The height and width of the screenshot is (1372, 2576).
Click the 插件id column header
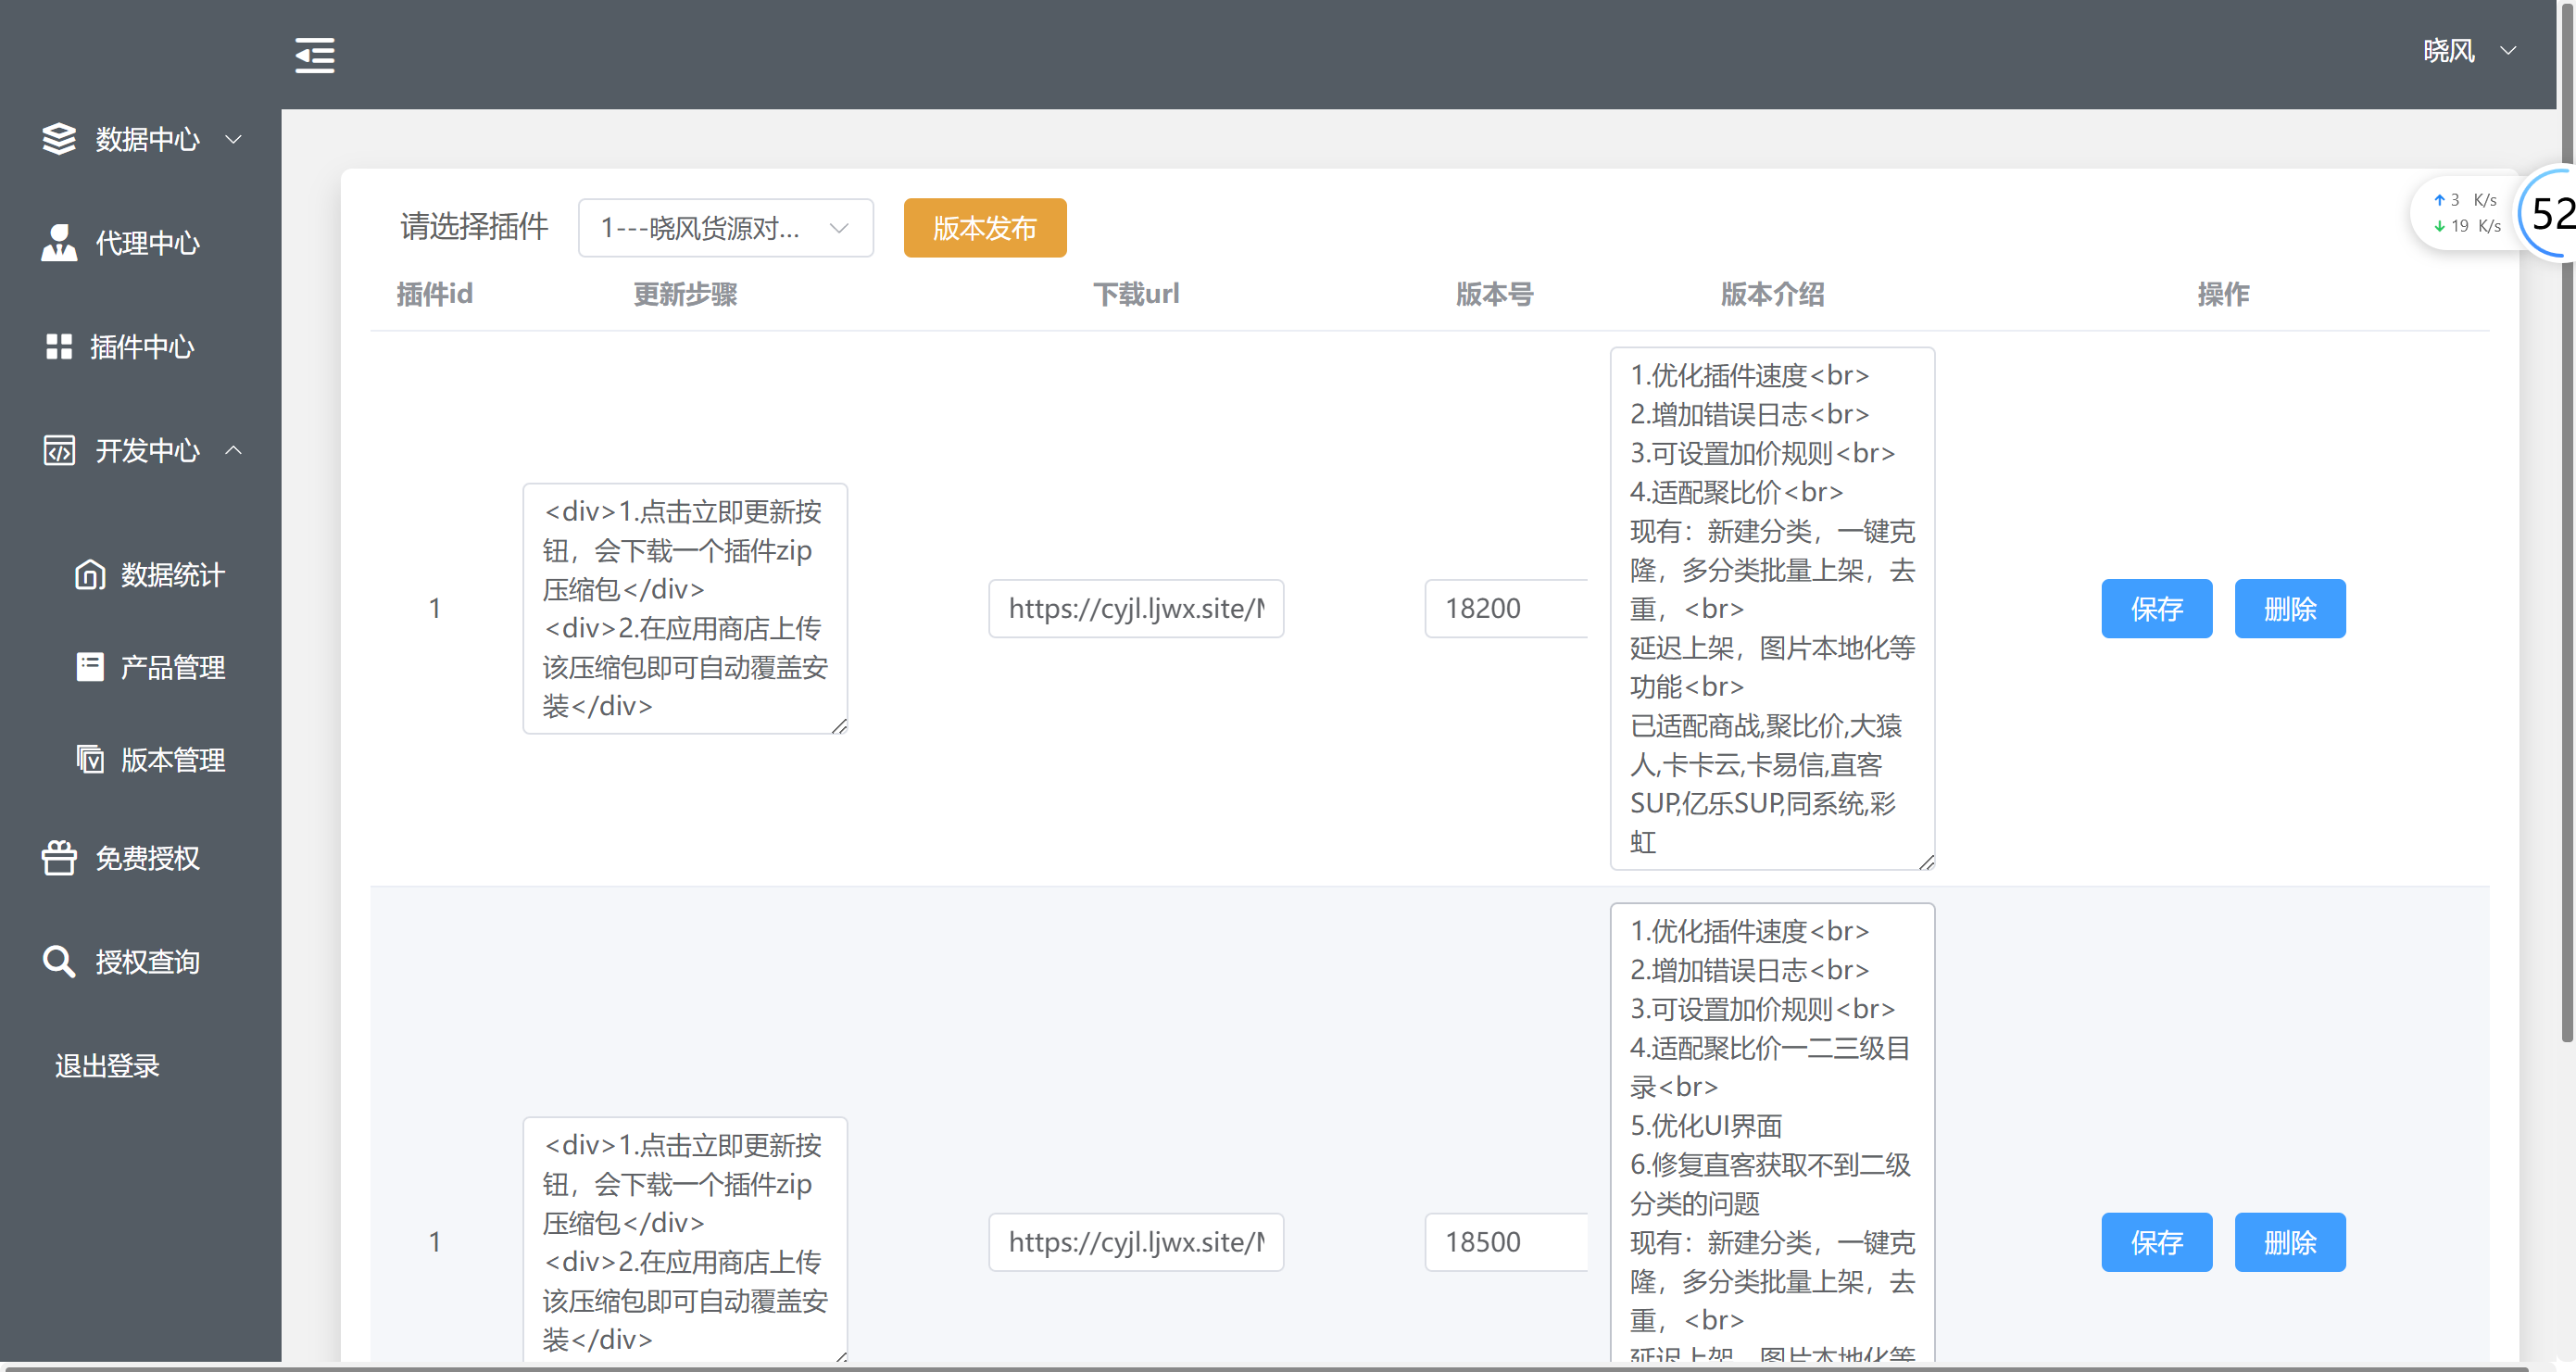click(x=434, y=294)
